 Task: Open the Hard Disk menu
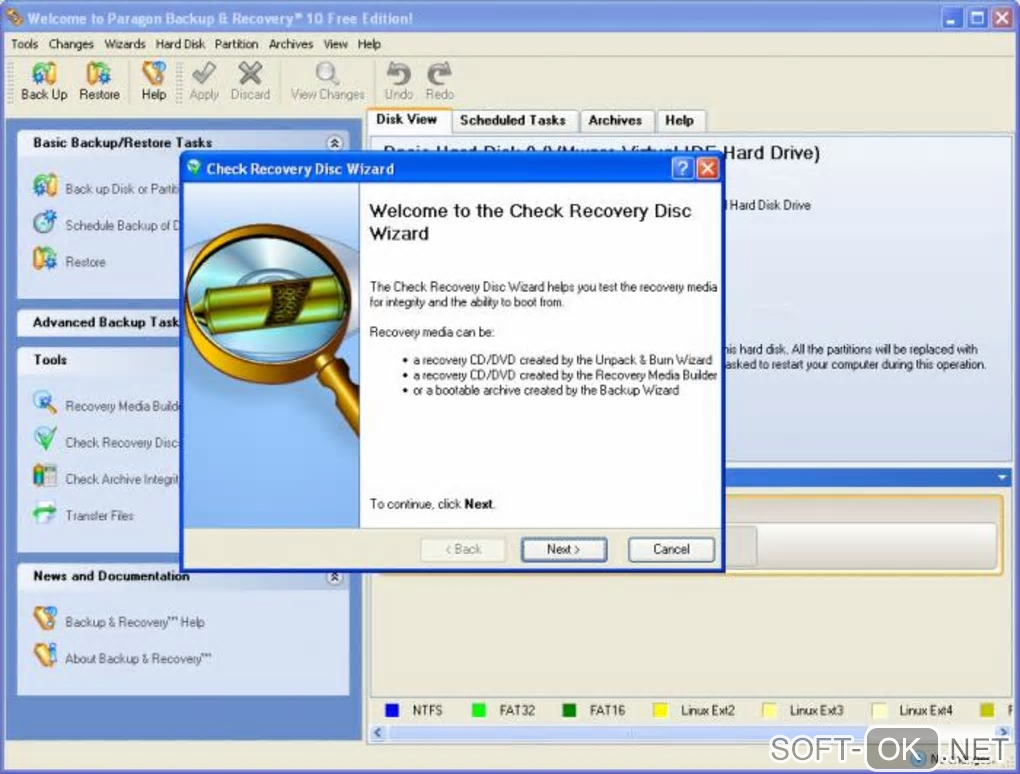tap(180, 44)
